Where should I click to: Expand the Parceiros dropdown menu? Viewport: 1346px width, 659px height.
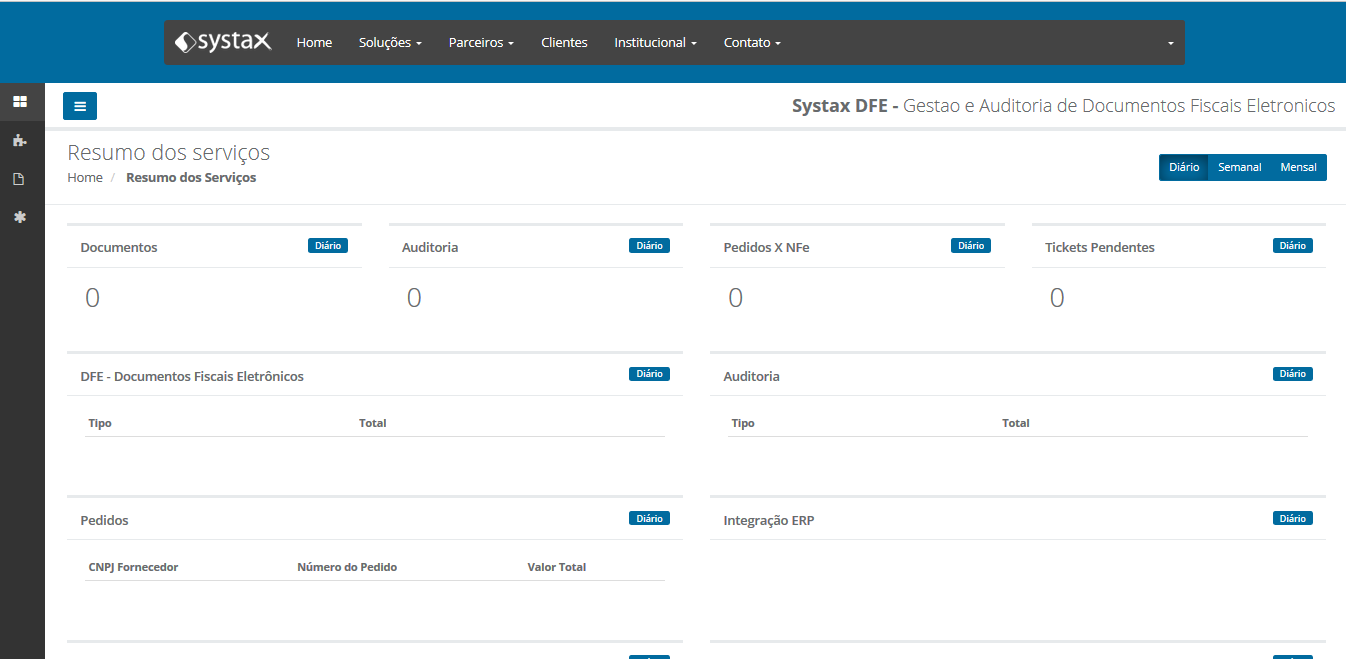coord(481,43)
